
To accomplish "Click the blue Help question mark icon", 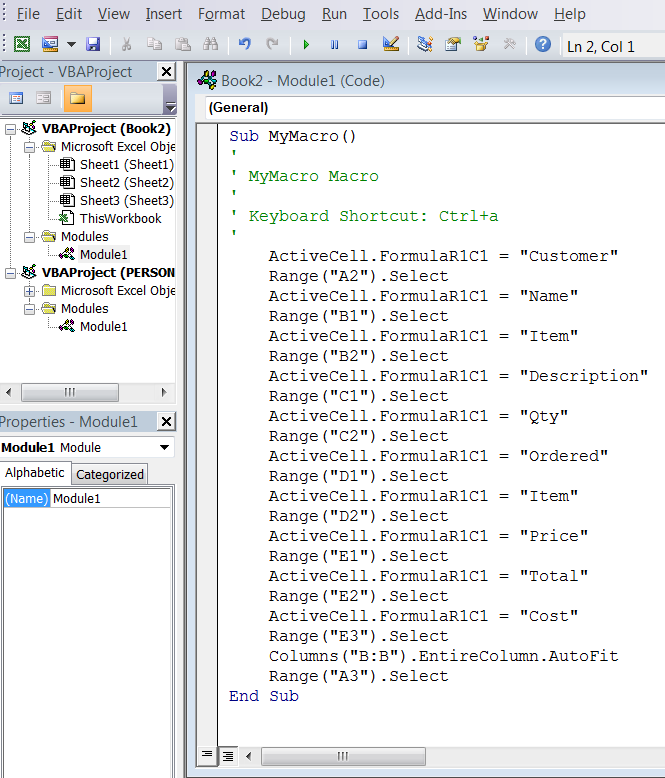I will point(542,45).
